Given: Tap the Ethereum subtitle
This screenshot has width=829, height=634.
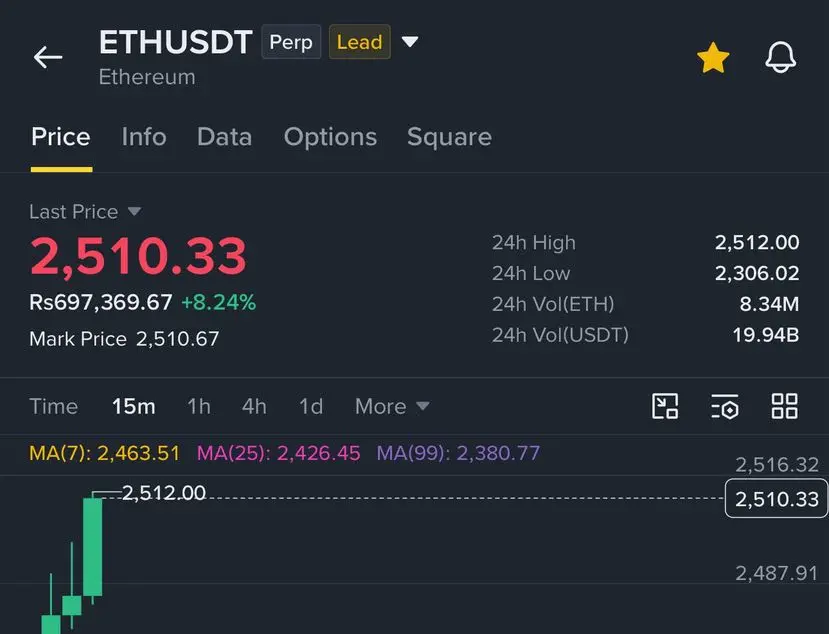Looking at the screenshot, I should click(x=147, y=77).
